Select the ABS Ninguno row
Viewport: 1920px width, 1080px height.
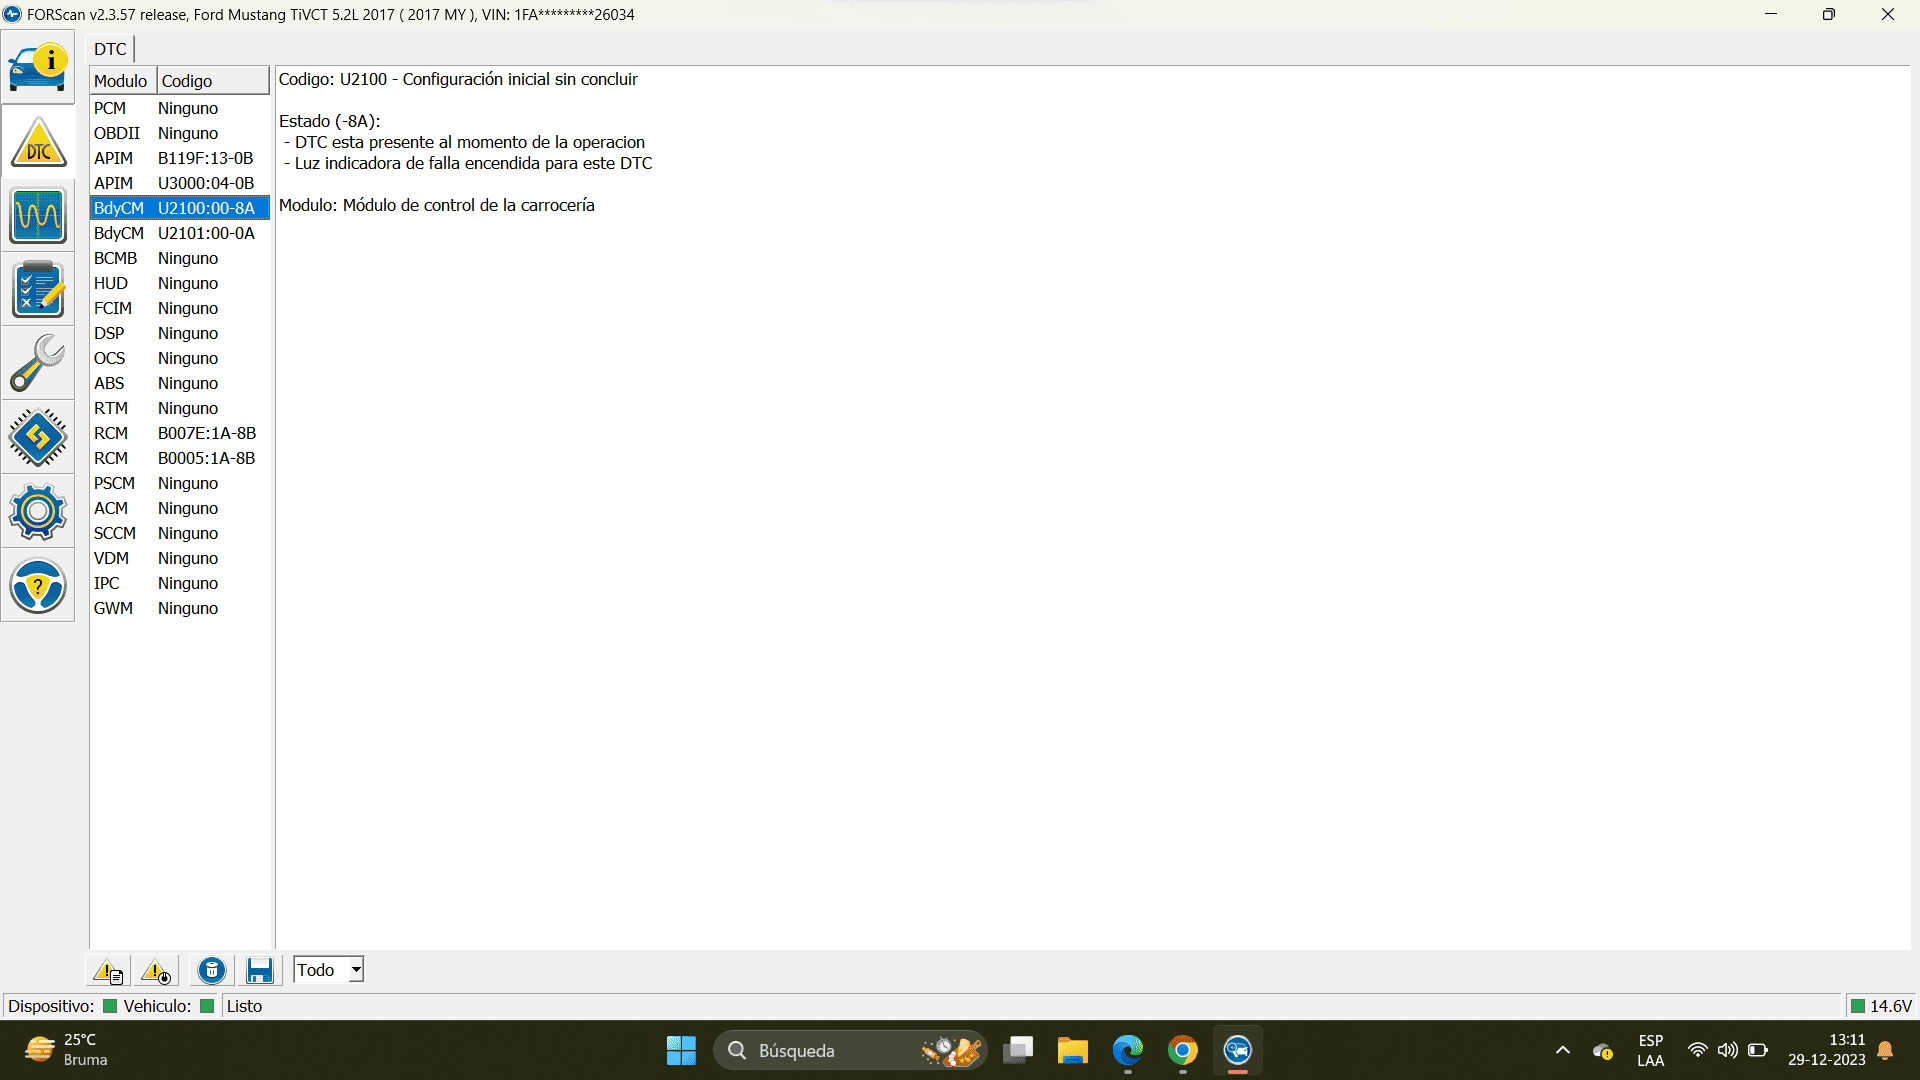(180, 383)
